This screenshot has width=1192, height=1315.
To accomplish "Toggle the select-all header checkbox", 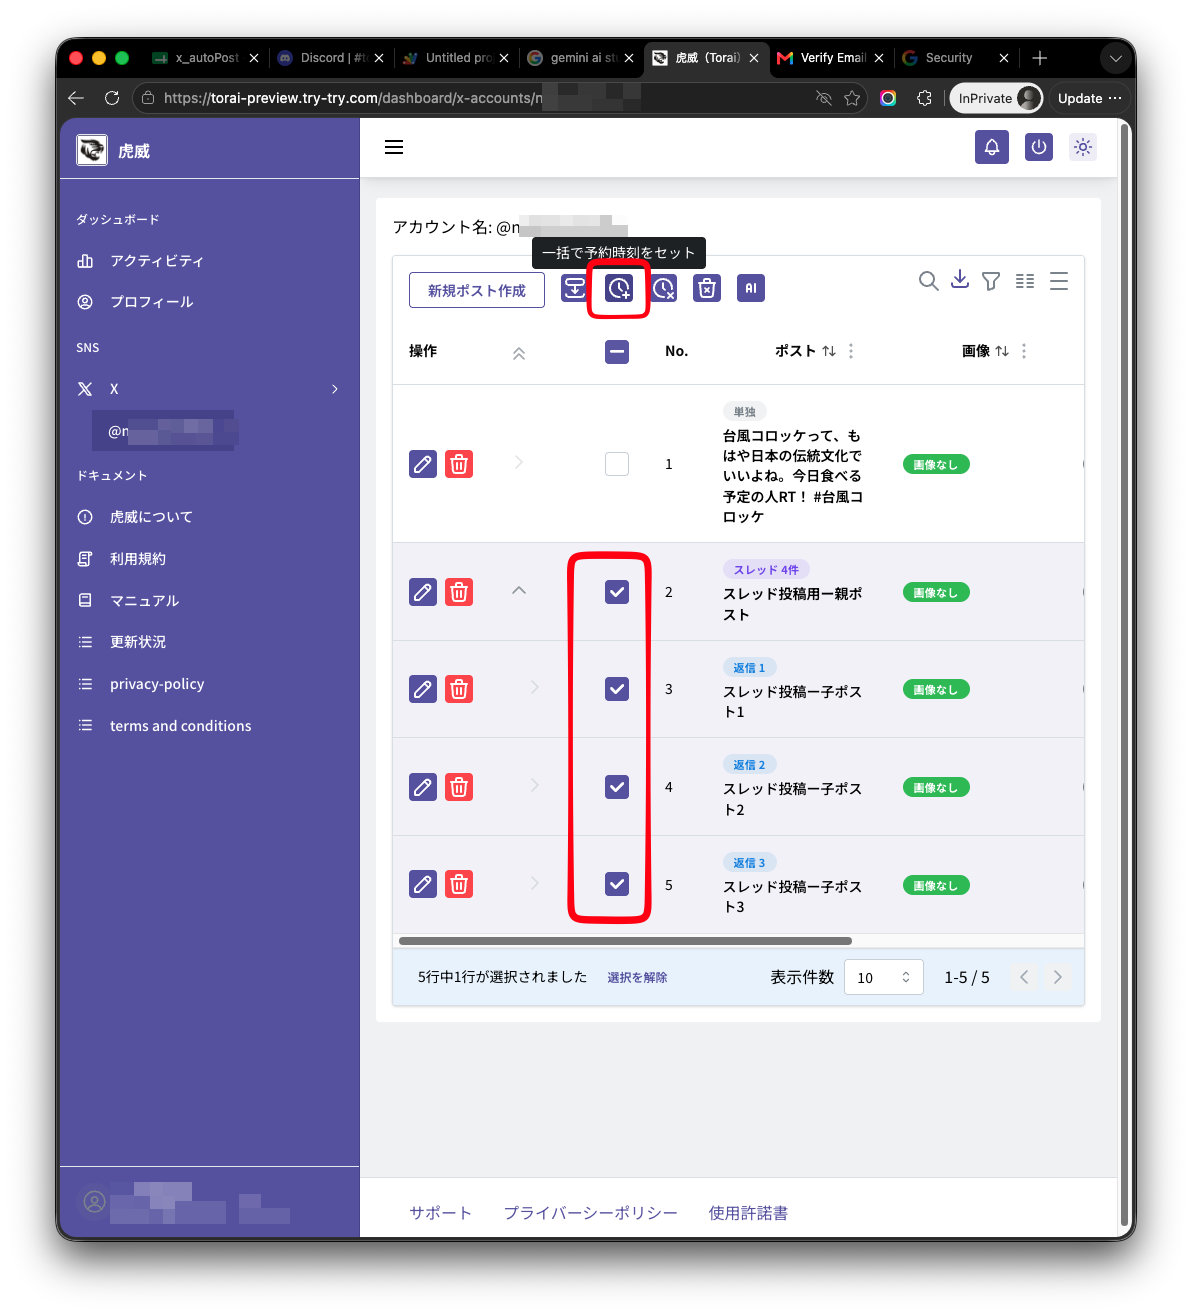I will [x=617, y=352].
